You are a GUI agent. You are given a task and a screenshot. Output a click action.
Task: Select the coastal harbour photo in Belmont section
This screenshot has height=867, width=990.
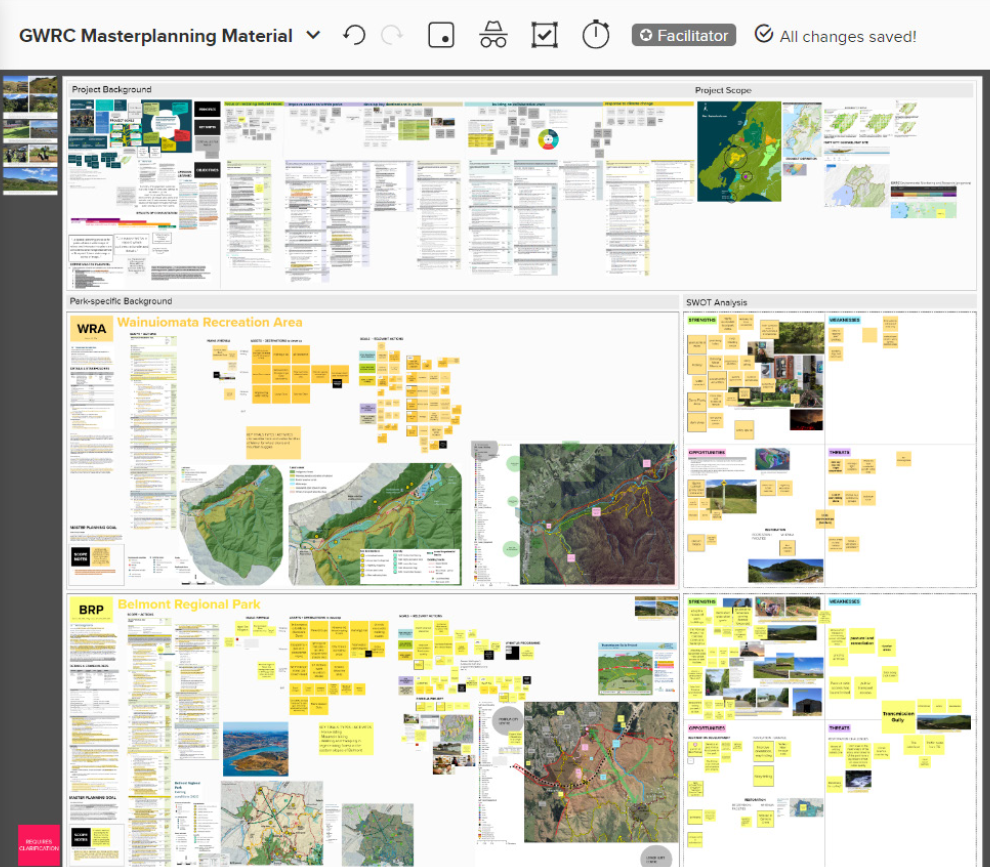click(x=255, y=749)
